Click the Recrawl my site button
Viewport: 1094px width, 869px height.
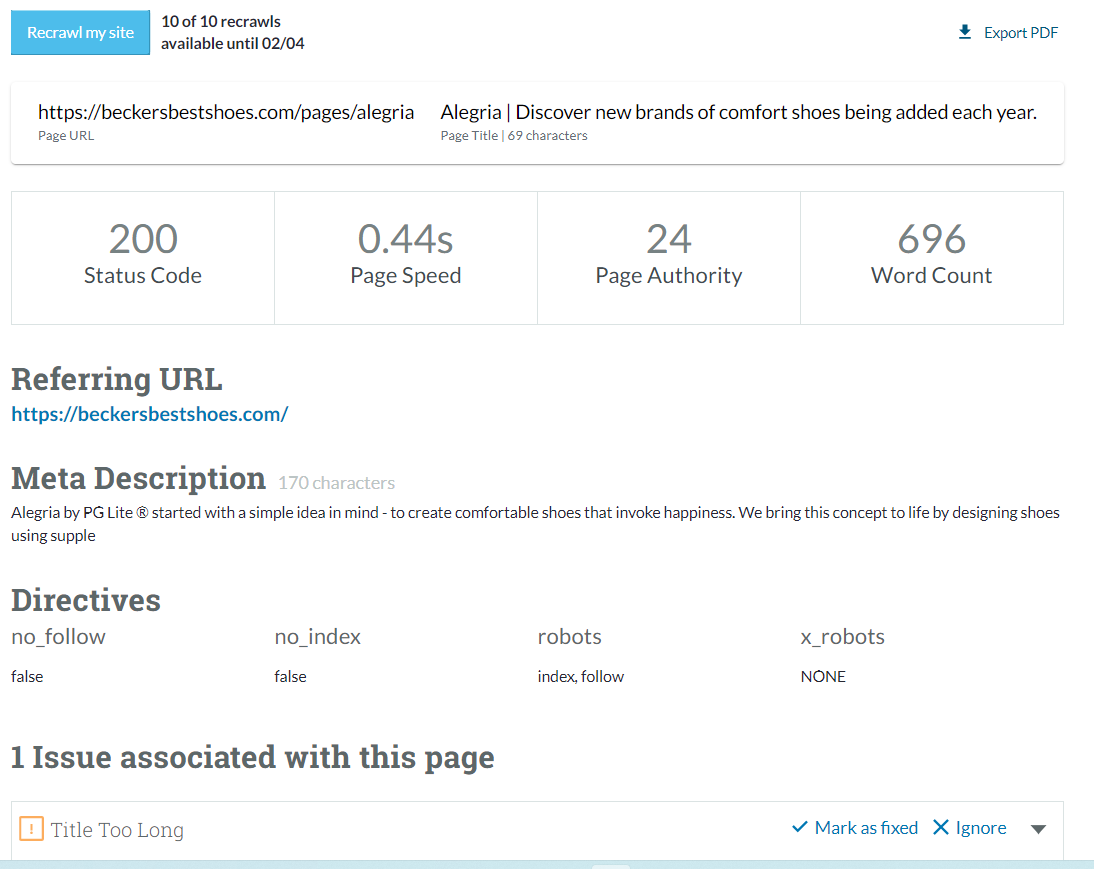click(80, 33)
